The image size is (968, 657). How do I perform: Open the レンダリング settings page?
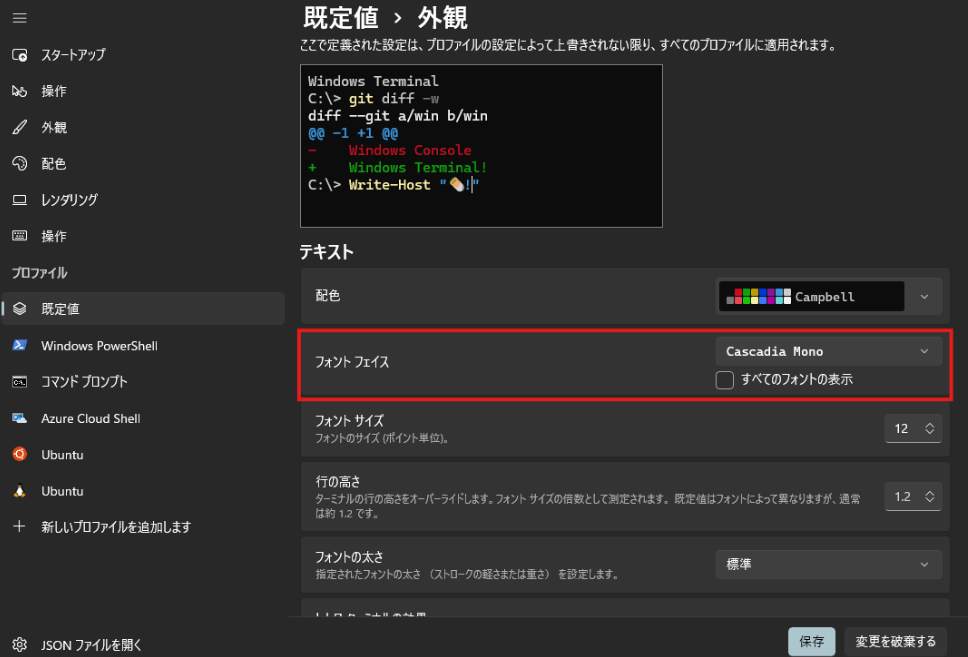click(143, 200)
